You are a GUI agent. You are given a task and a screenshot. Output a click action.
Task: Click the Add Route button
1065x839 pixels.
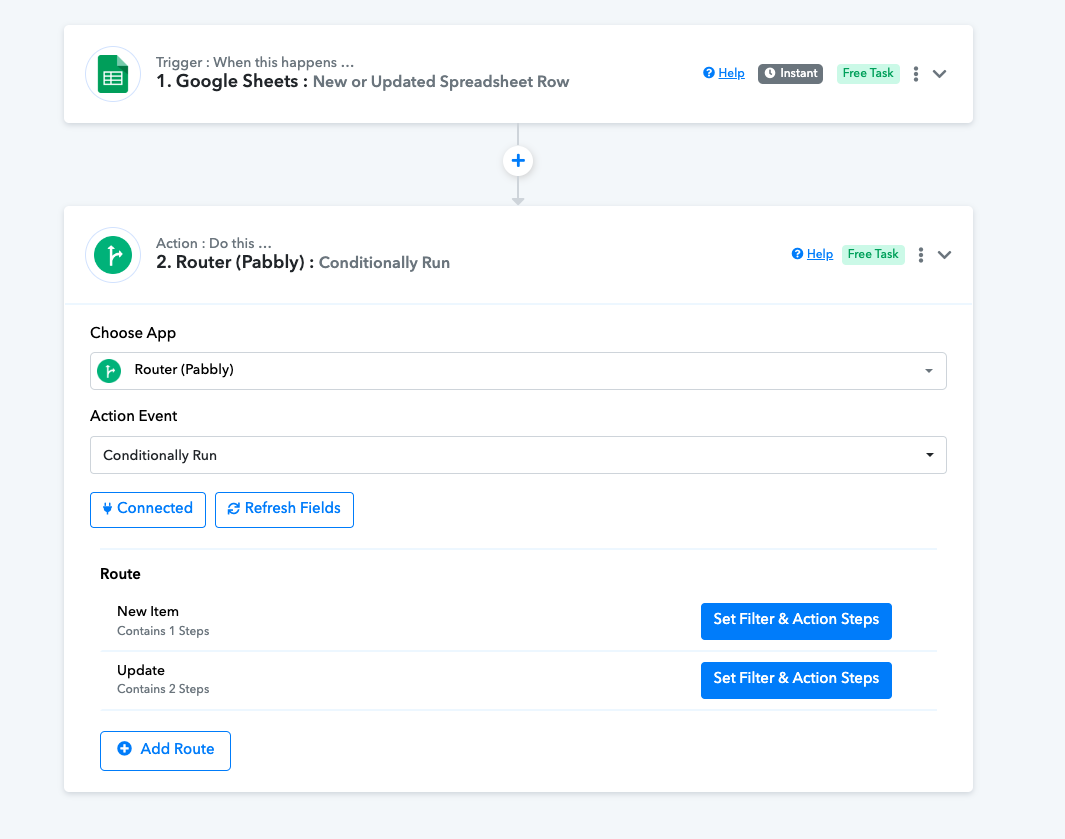point(165,751)
